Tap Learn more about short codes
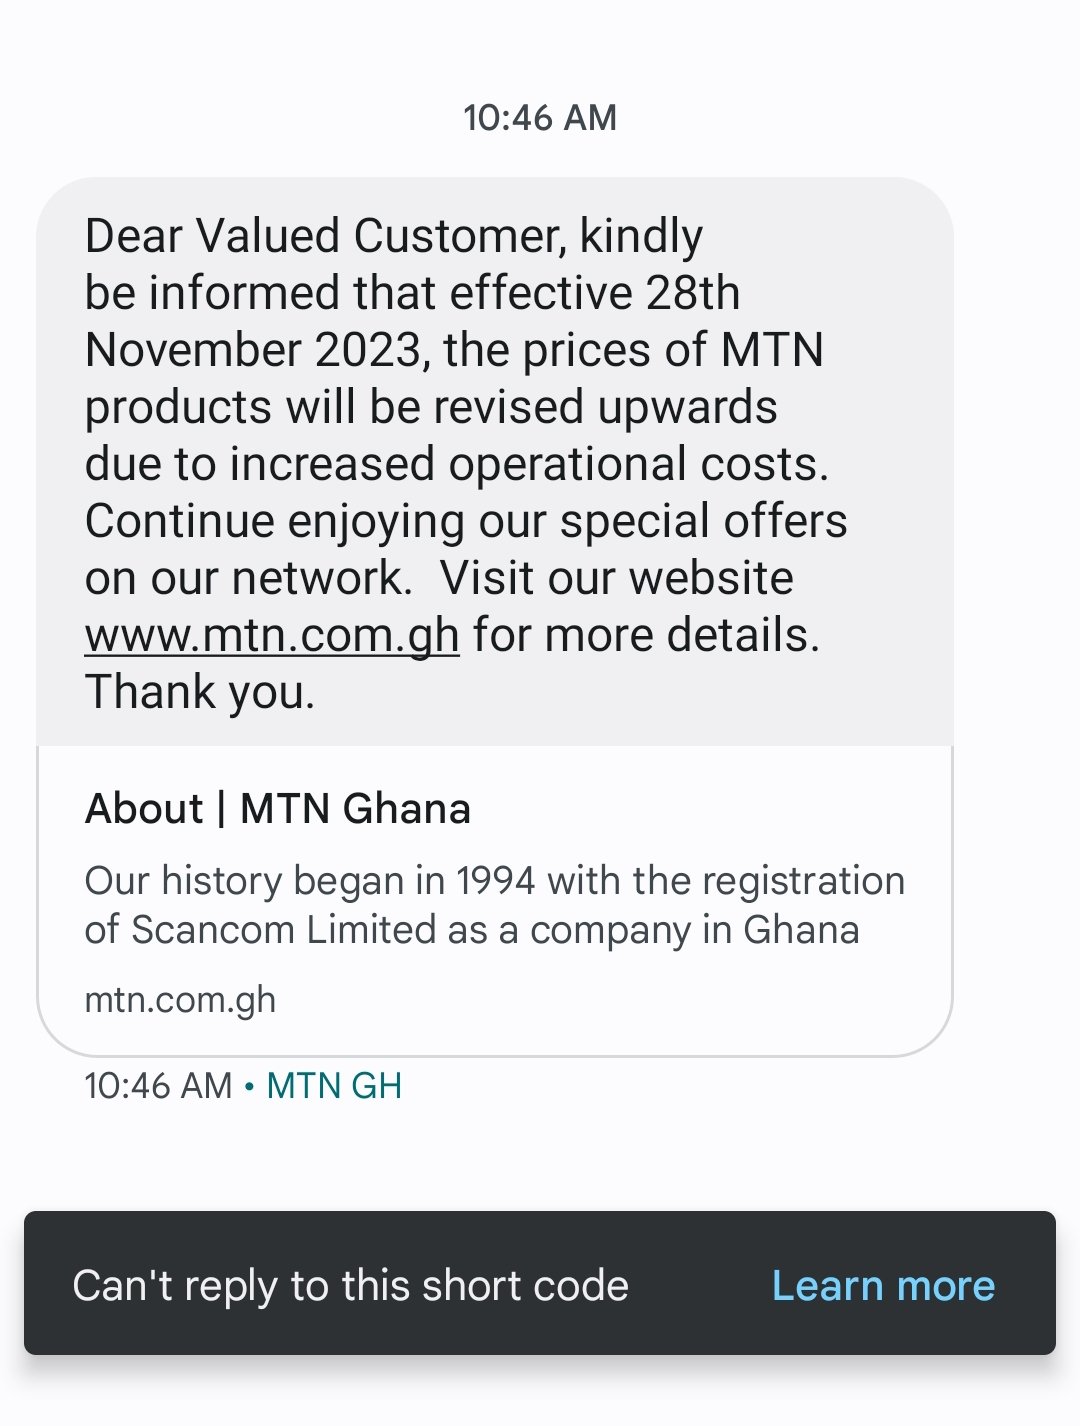 (x=883, y=1286)
